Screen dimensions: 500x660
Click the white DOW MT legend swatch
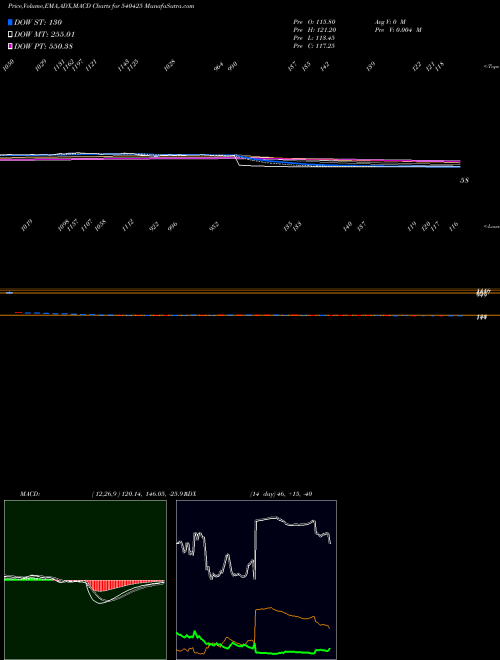click(10, 34)
